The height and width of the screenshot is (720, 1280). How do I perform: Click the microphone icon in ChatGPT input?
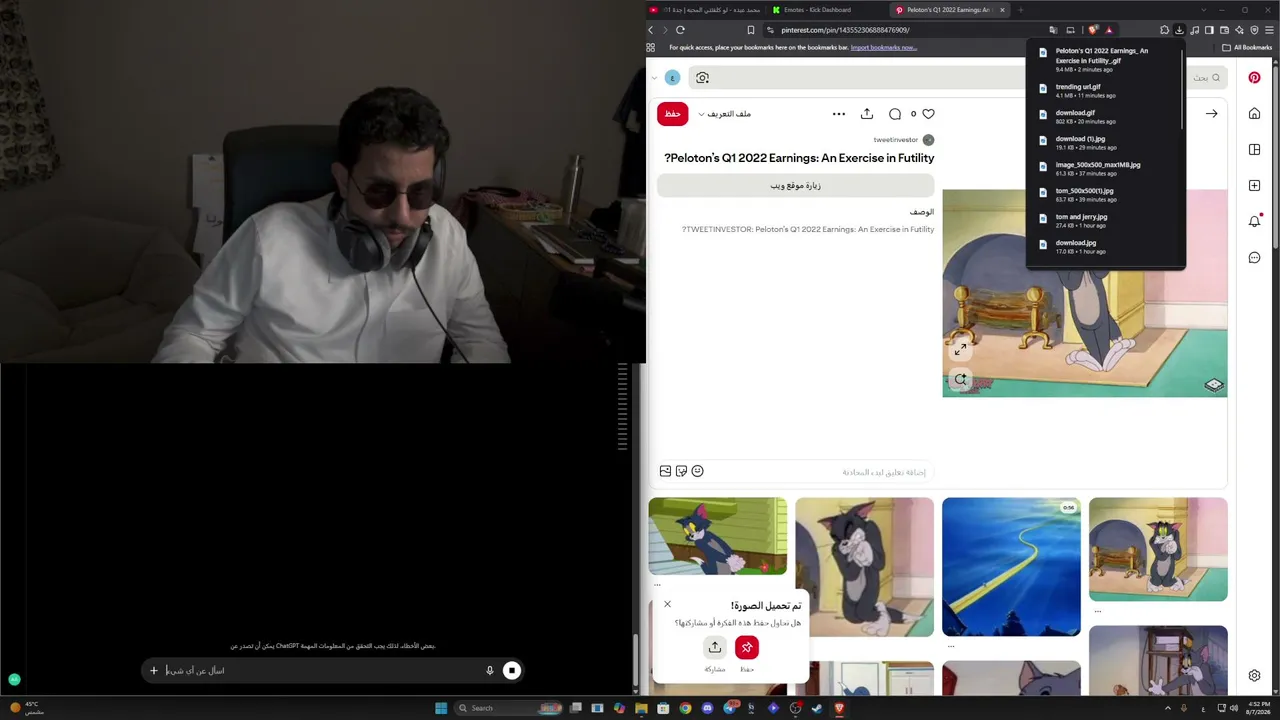click(x=490, y=671)
